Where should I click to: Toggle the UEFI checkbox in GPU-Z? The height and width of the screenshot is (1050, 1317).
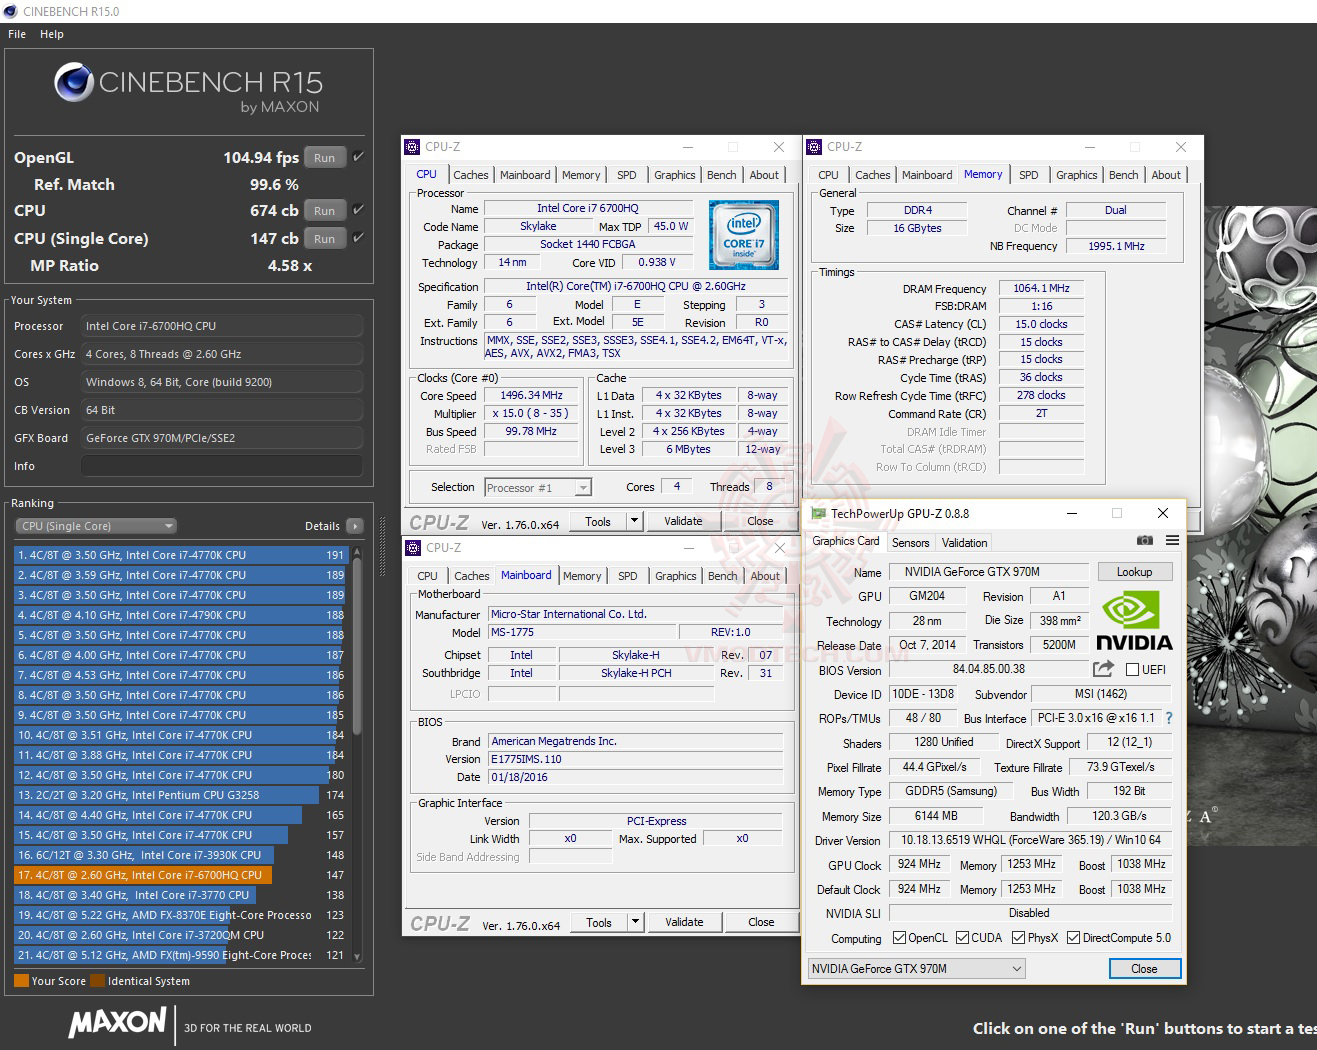point(1133,670)
